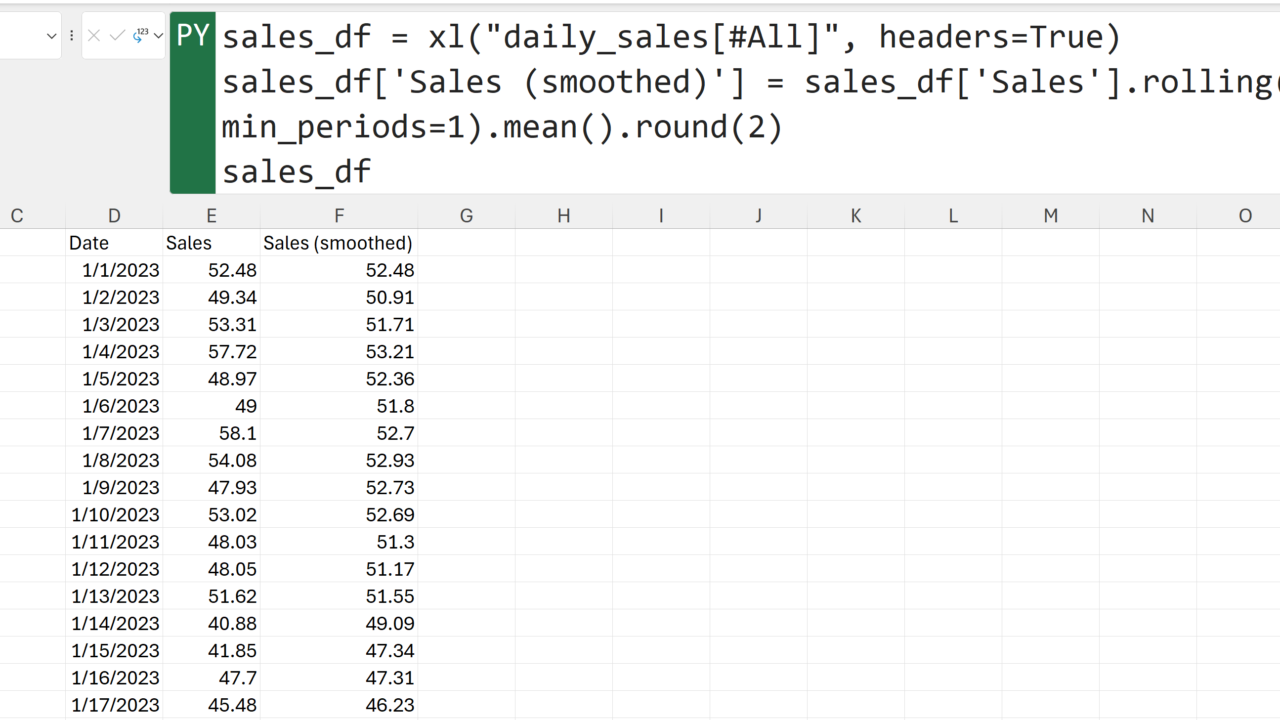Select the smoothed value 47.31 cell

tap(338, 678)
